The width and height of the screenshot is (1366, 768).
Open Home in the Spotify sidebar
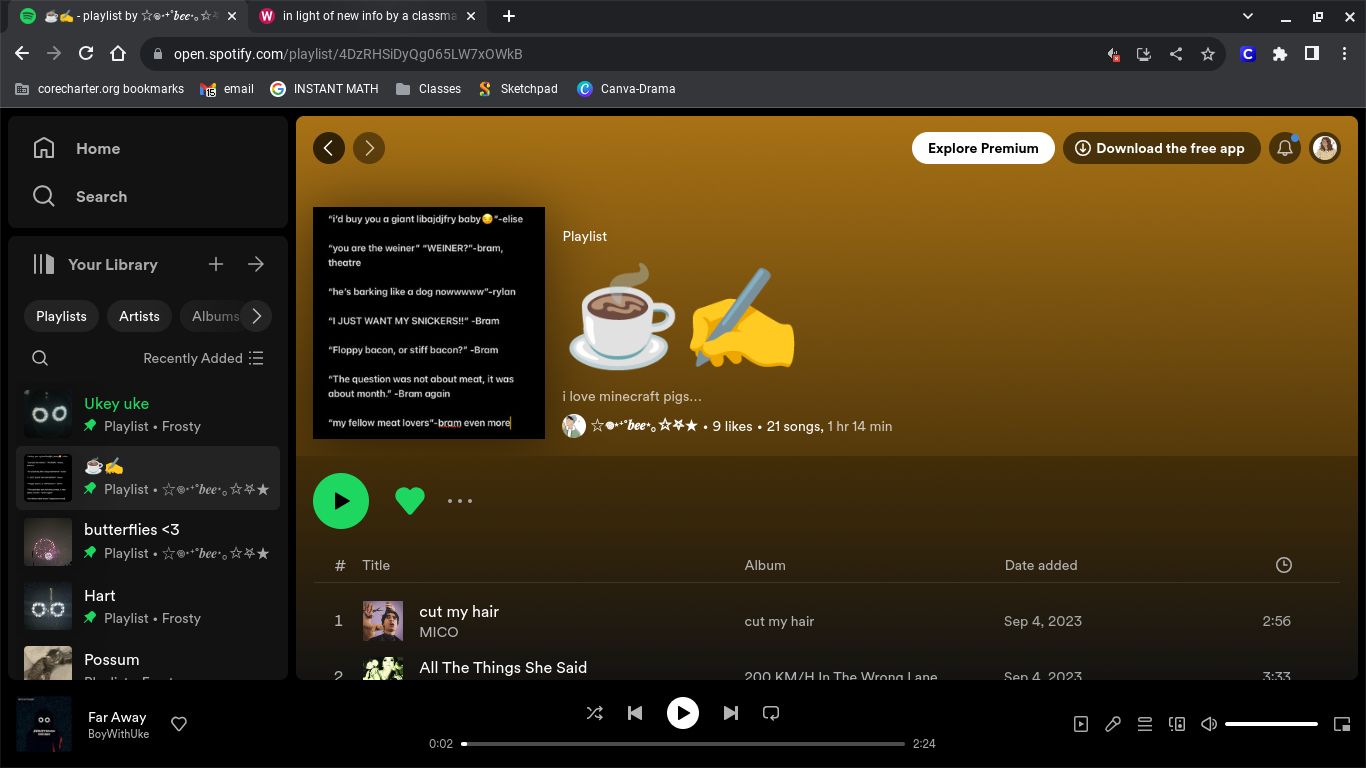pos(77,148)
